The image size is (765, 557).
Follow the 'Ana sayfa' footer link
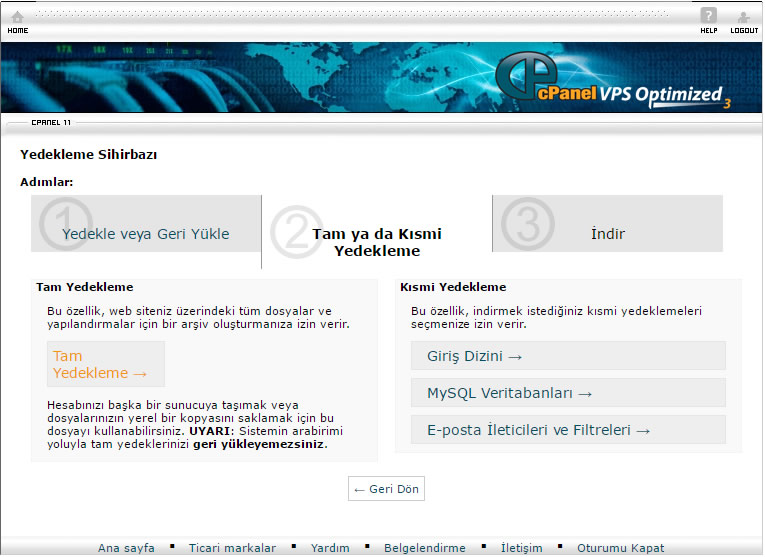[x=126, y=548]
